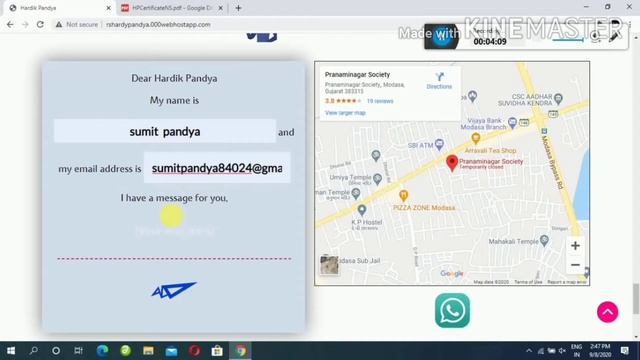Click the volume speaker tray icon
Viewport: 640px width, 360px height.
point(562,351)
